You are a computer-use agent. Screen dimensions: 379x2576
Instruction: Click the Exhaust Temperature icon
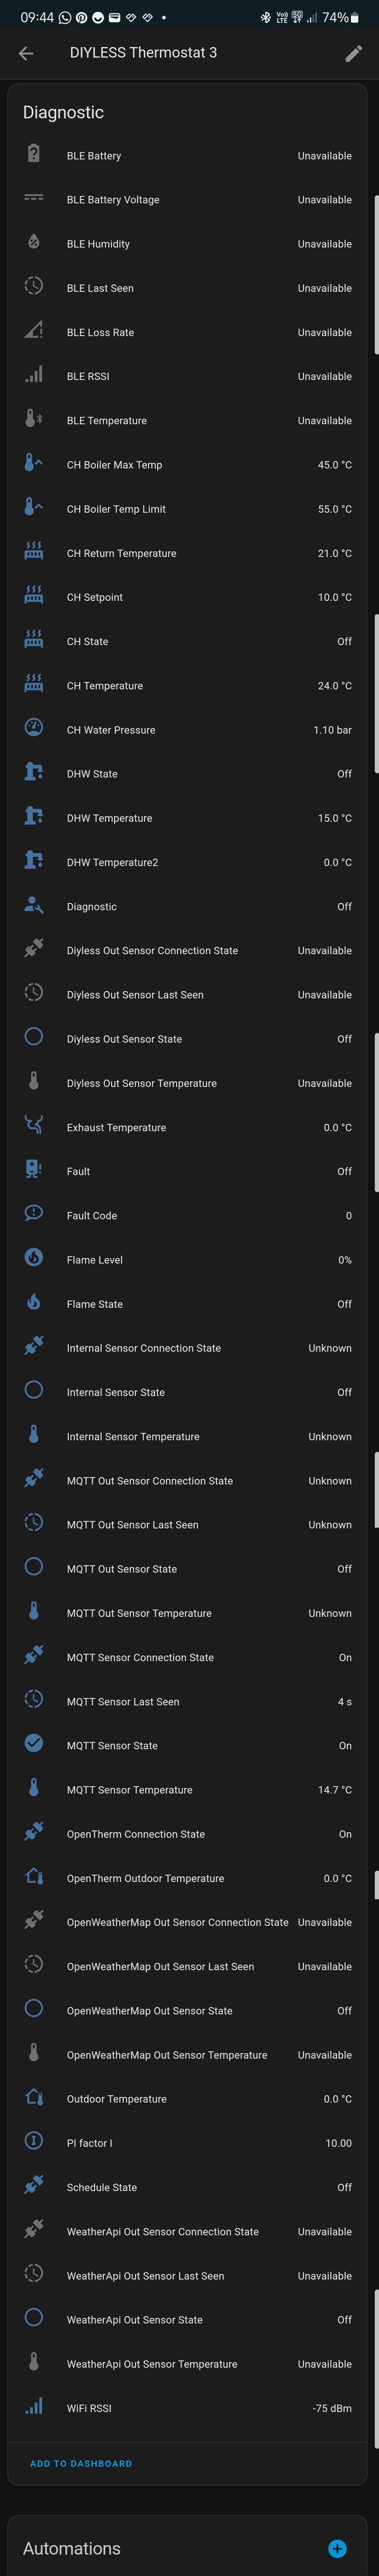[x=33, y=1126]
